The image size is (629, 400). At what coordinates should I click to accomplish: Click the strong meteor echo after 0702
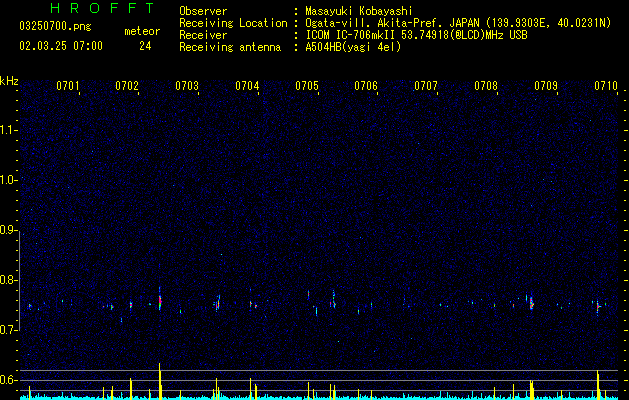point(160,300)
